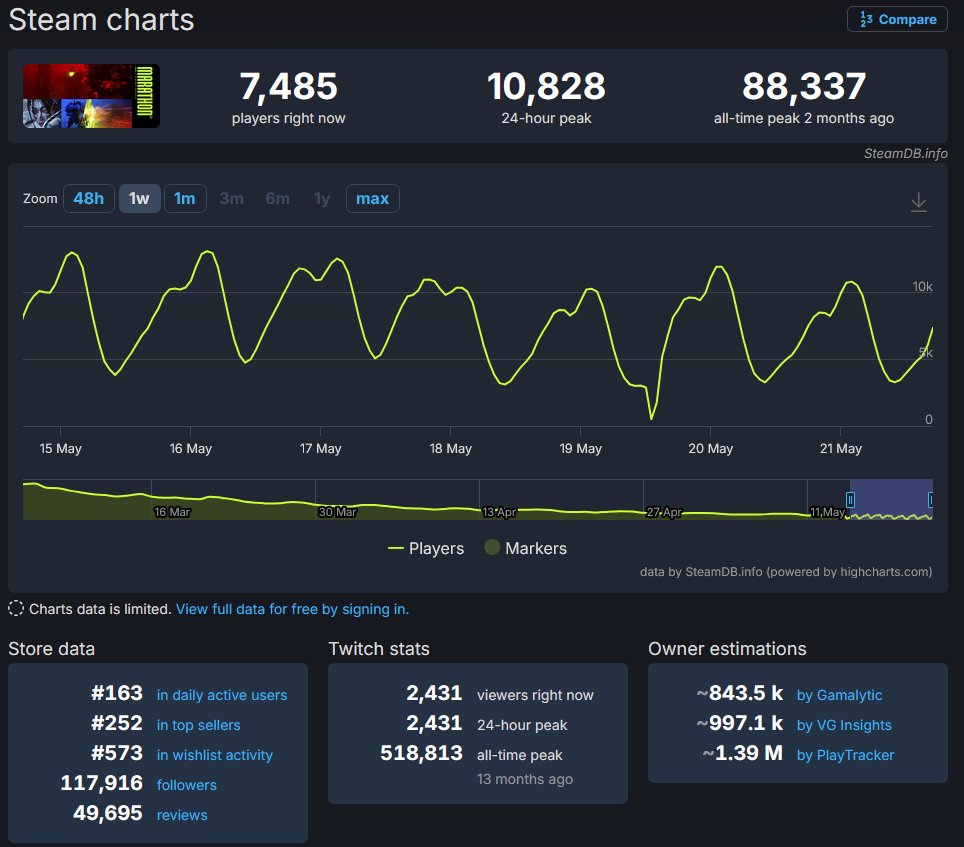This screenshot has height=847, width=964.
Task: Click the navigator right range handle
Action: [x=931, y=500]
